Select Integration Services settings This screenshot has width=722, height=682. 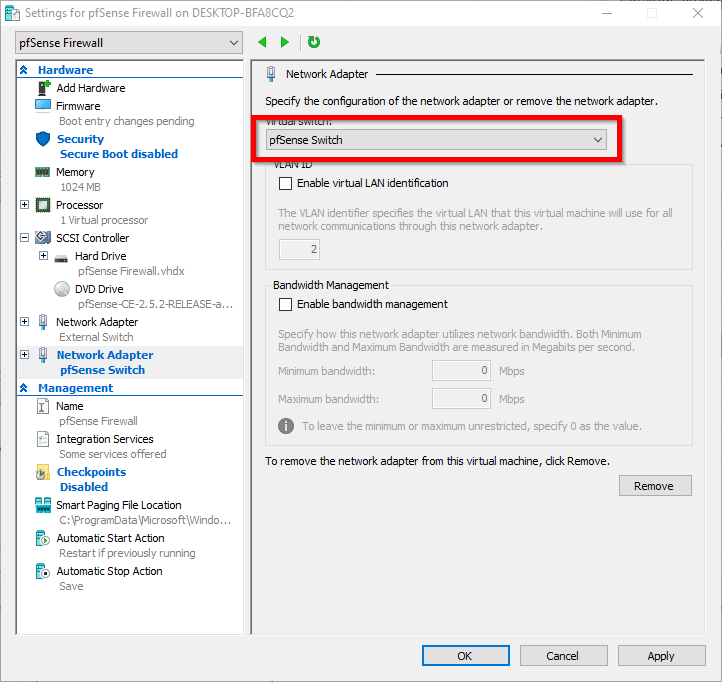105,439
